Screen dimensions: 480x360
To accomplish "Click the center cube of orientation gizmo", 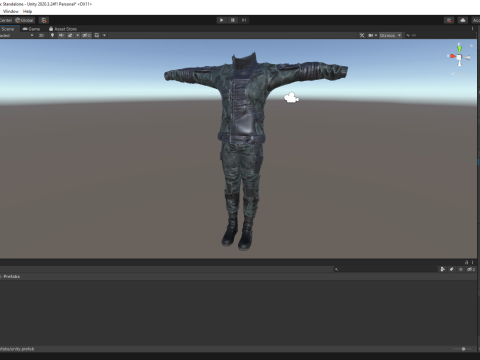I will pyautogui.click(x=459, y=58).
